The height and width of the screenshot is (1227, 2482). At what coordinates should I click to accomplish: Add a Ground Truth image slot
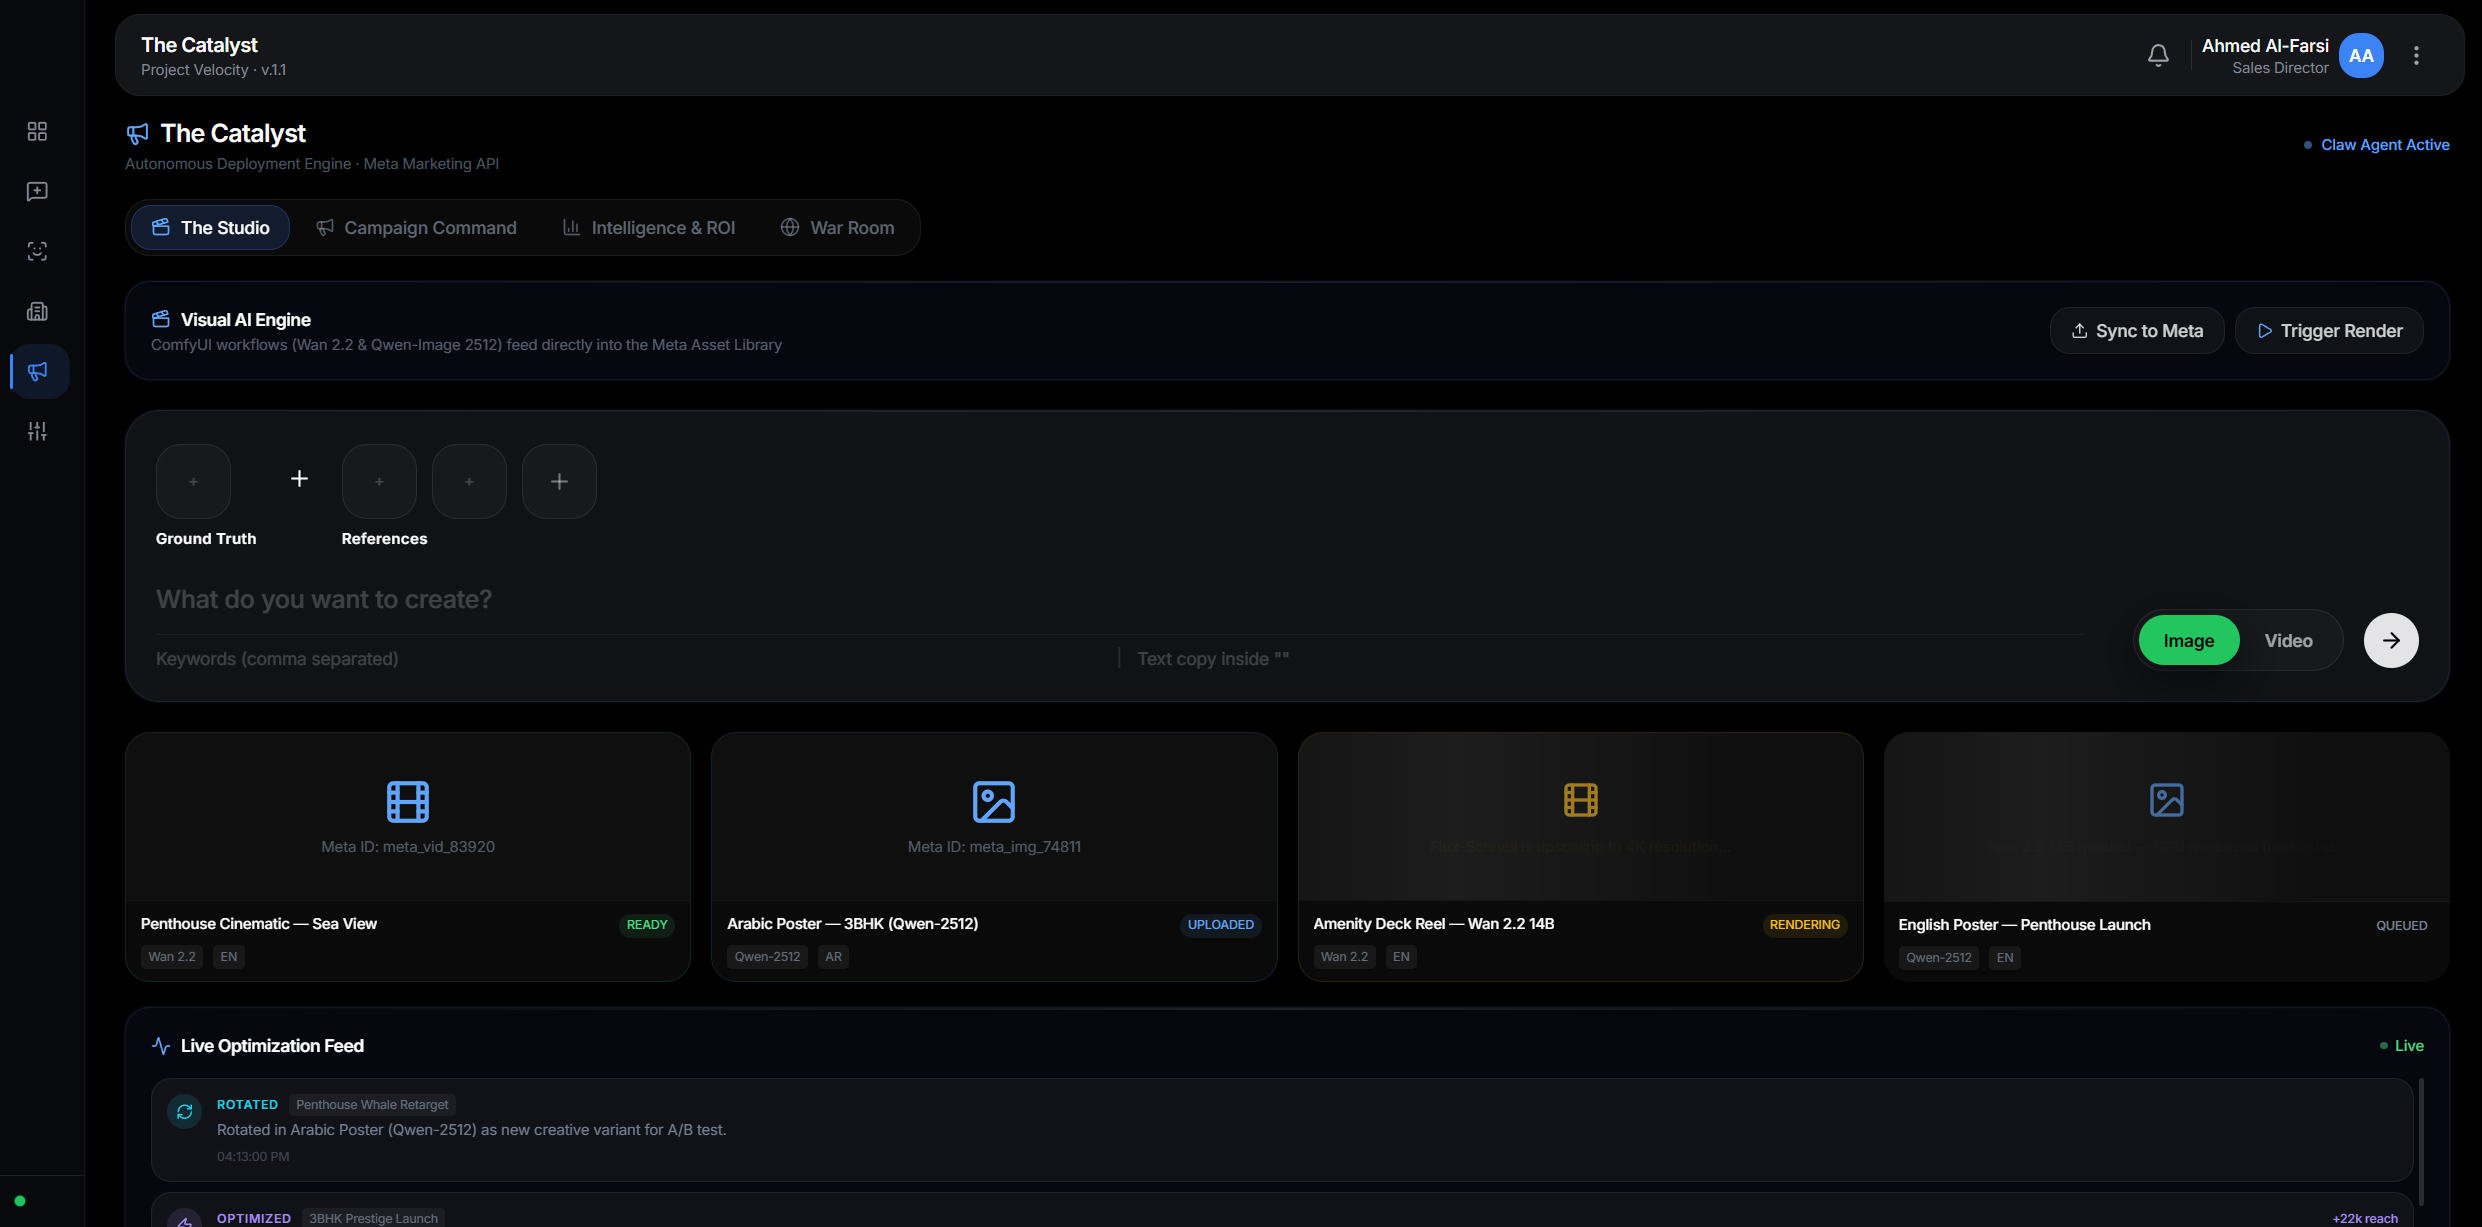pos(194,481)
